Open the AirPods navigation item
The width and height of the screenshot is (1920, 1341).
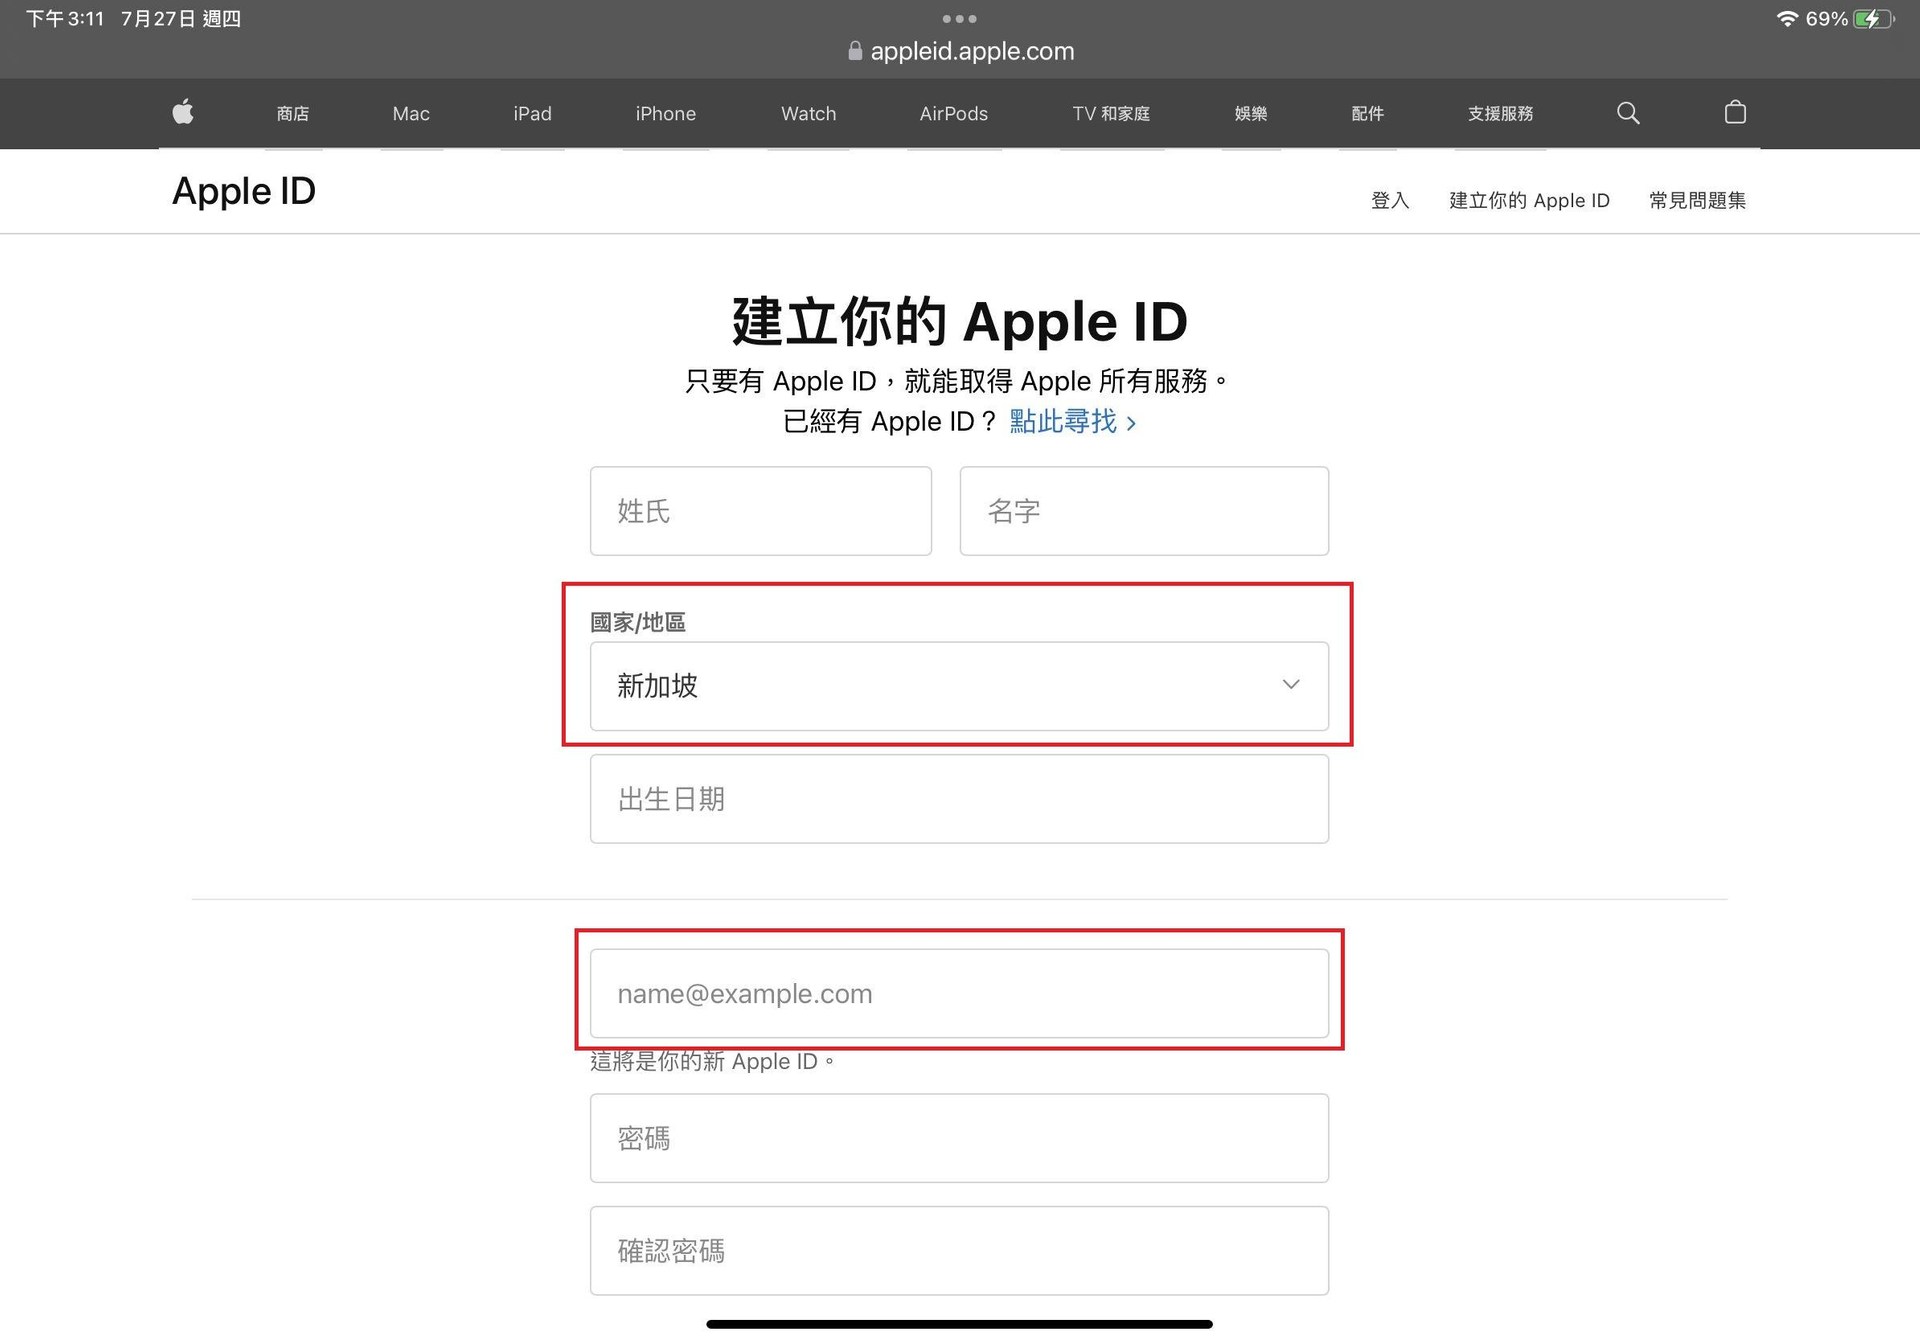click(954, 114)
